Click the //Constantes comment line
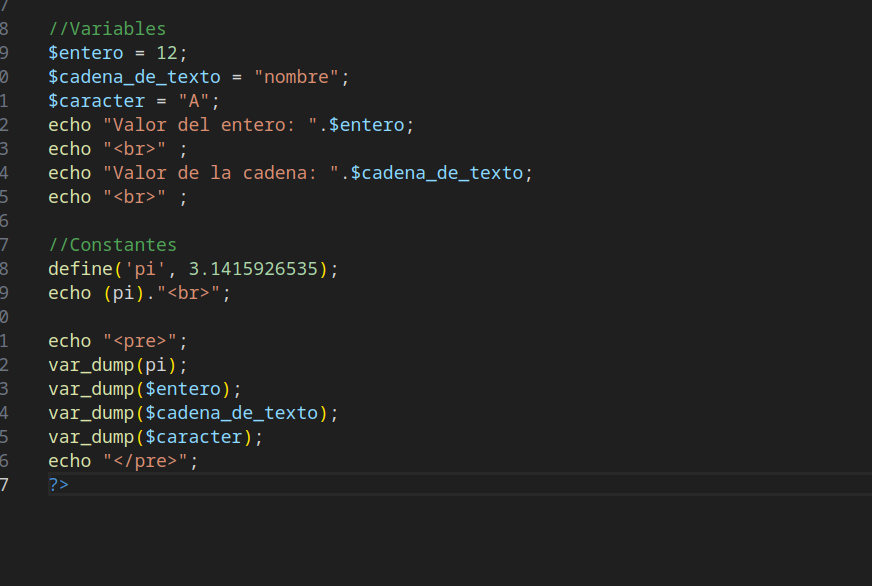 click(113, 244)
